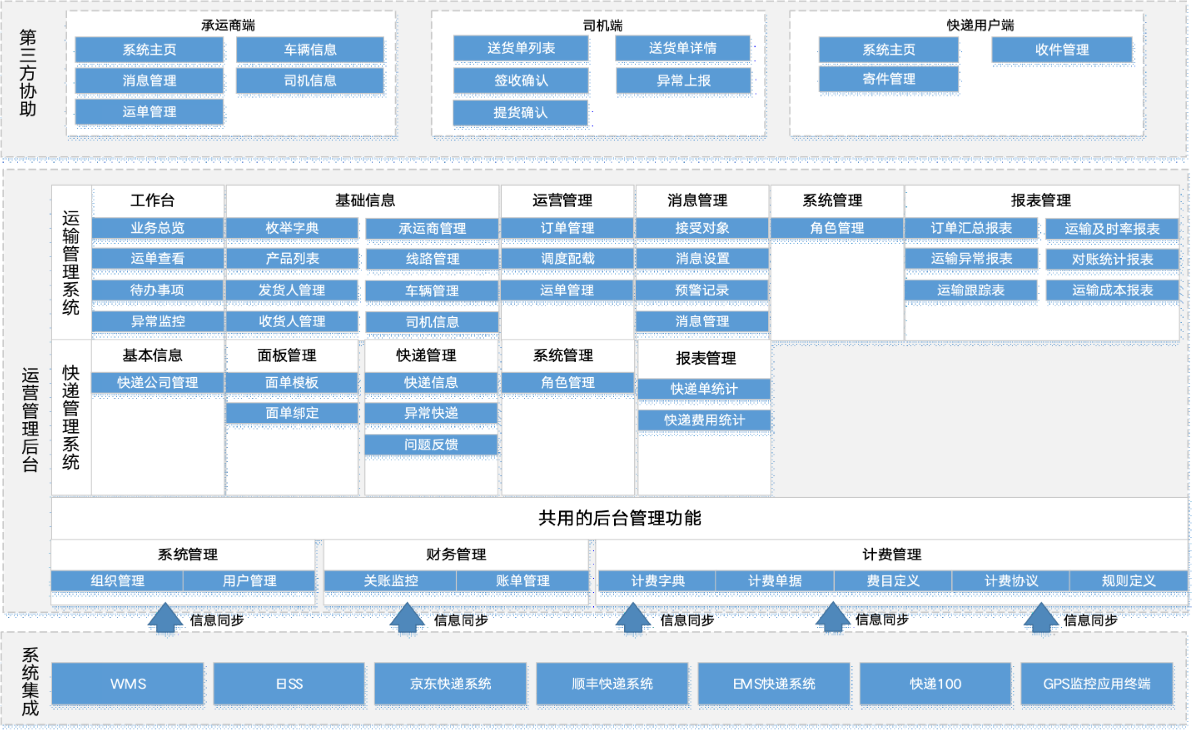Click the 快递公司管理 box
Screen dimensions: 1192x730
click(157, 382)
